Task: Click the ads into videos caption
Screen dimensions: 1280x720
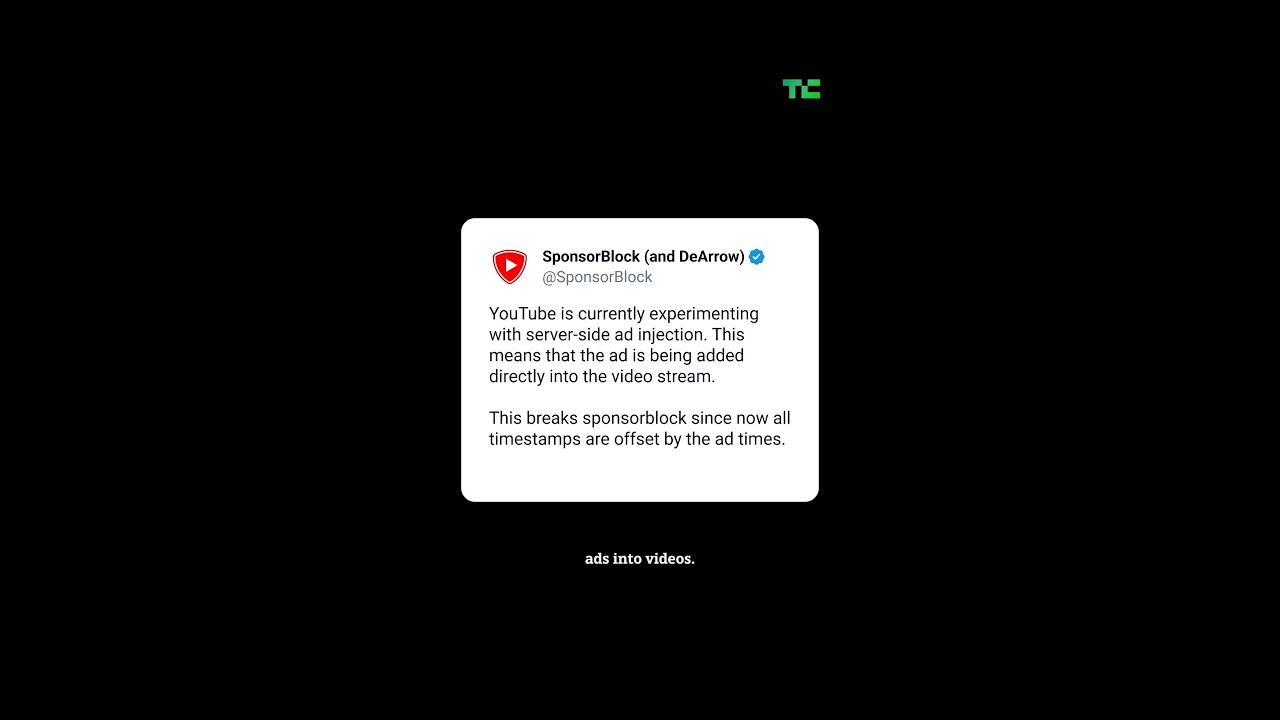Action: 640,559
